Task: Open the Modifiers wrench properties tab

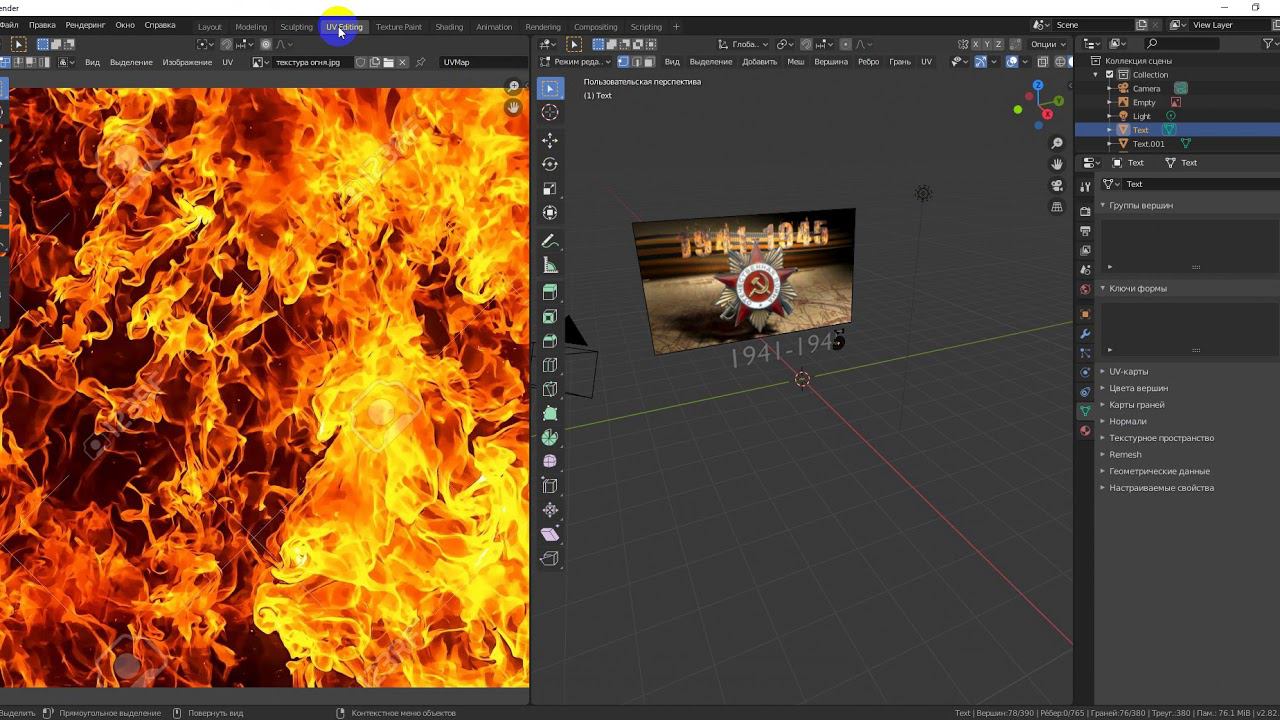Action: pyautogui.click(x=1085, y=333)
